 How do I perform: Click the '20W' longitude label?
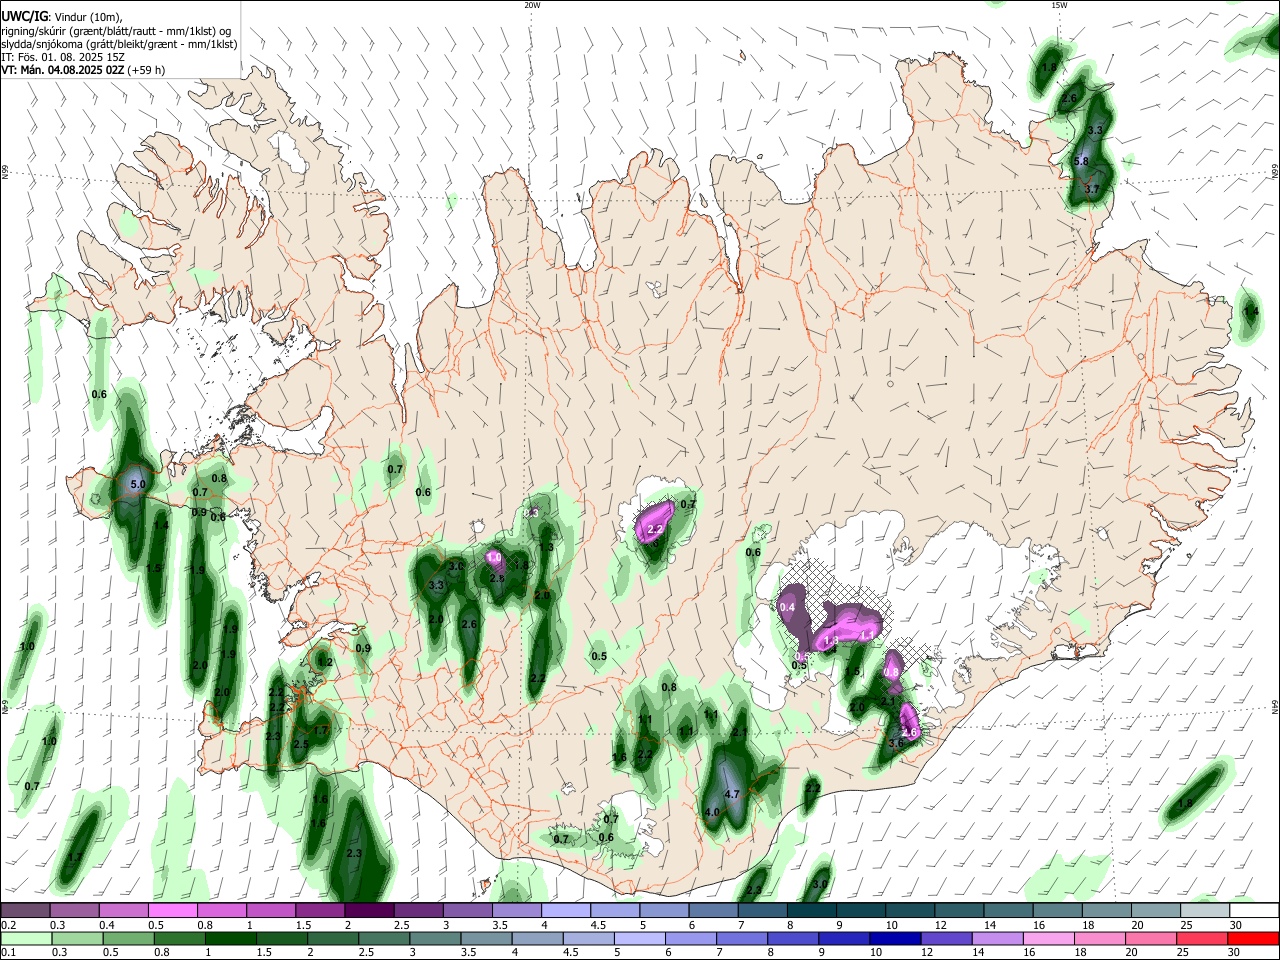point(532,5)
